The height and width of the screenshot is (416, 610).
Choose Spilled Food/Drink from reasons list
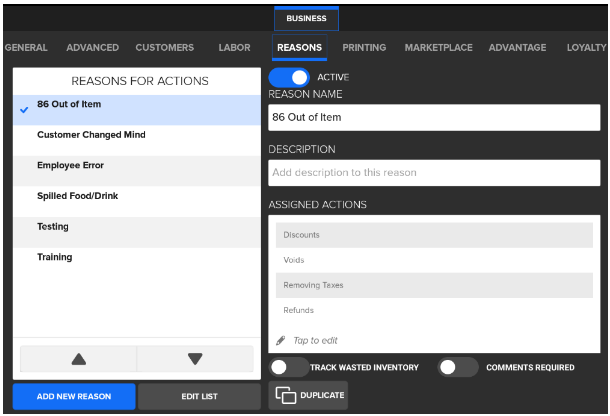(x=77, y=196)
